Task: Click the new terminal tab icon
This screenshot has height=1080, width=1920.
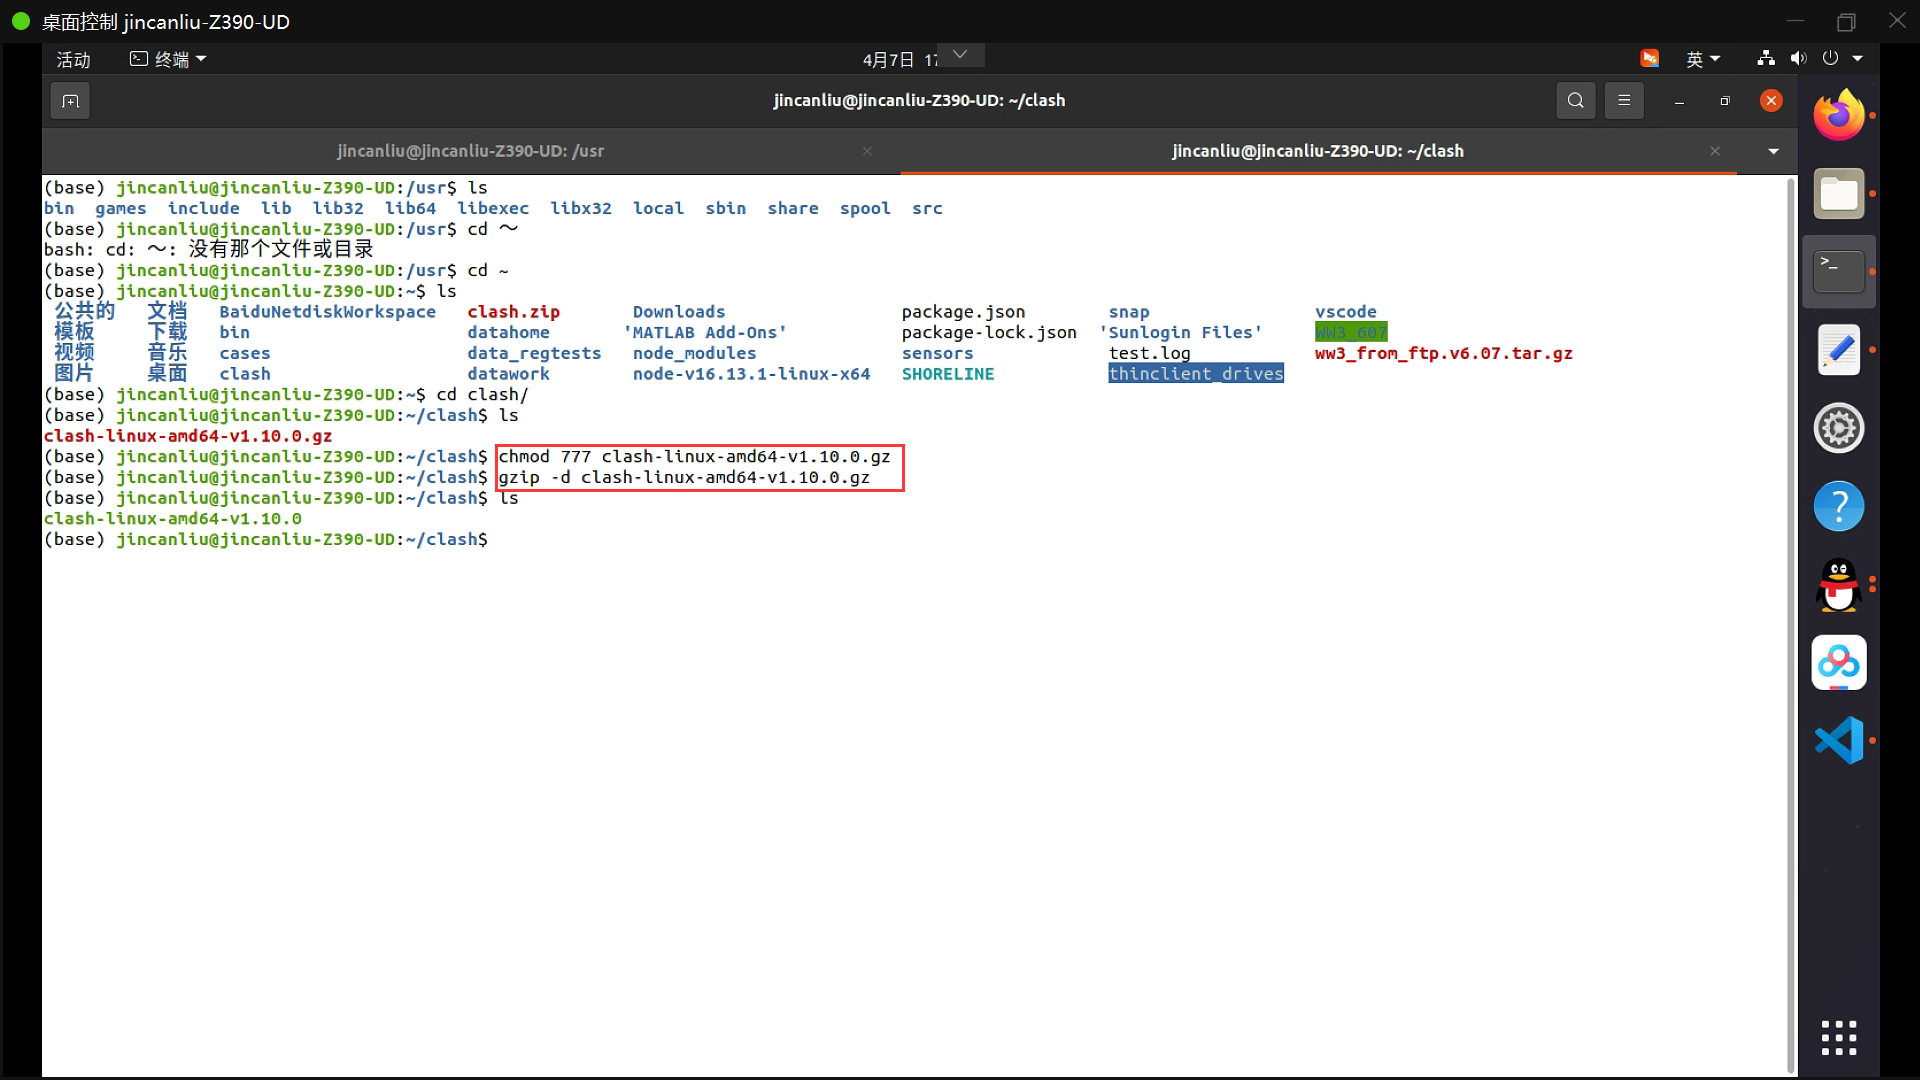Action: (x=70, y=101)
